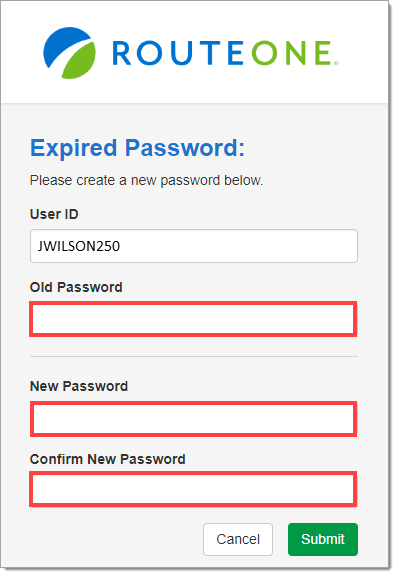Click the JWILSON250 text in User ID
The height and width of the screenshot is (575, 396).
pos(79,246)
